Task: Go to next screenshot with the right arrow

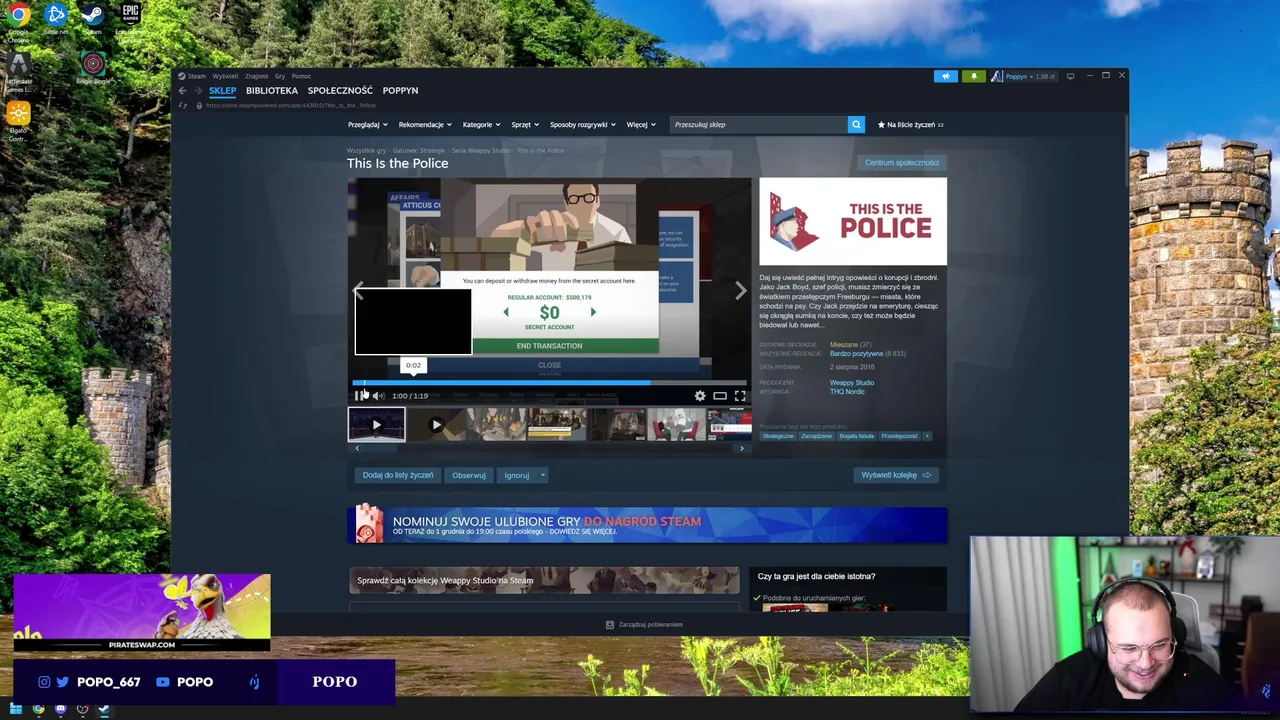Action: tap(740, 291)
